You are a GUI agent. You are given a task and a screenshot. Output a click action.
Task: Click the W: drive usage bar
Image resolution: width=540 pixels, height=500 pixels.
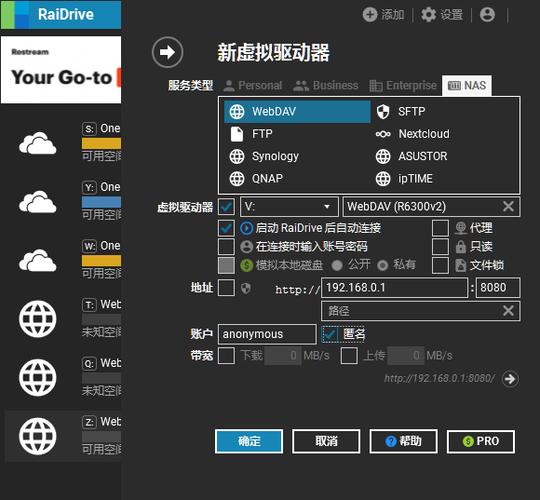[x=102, y=261]
